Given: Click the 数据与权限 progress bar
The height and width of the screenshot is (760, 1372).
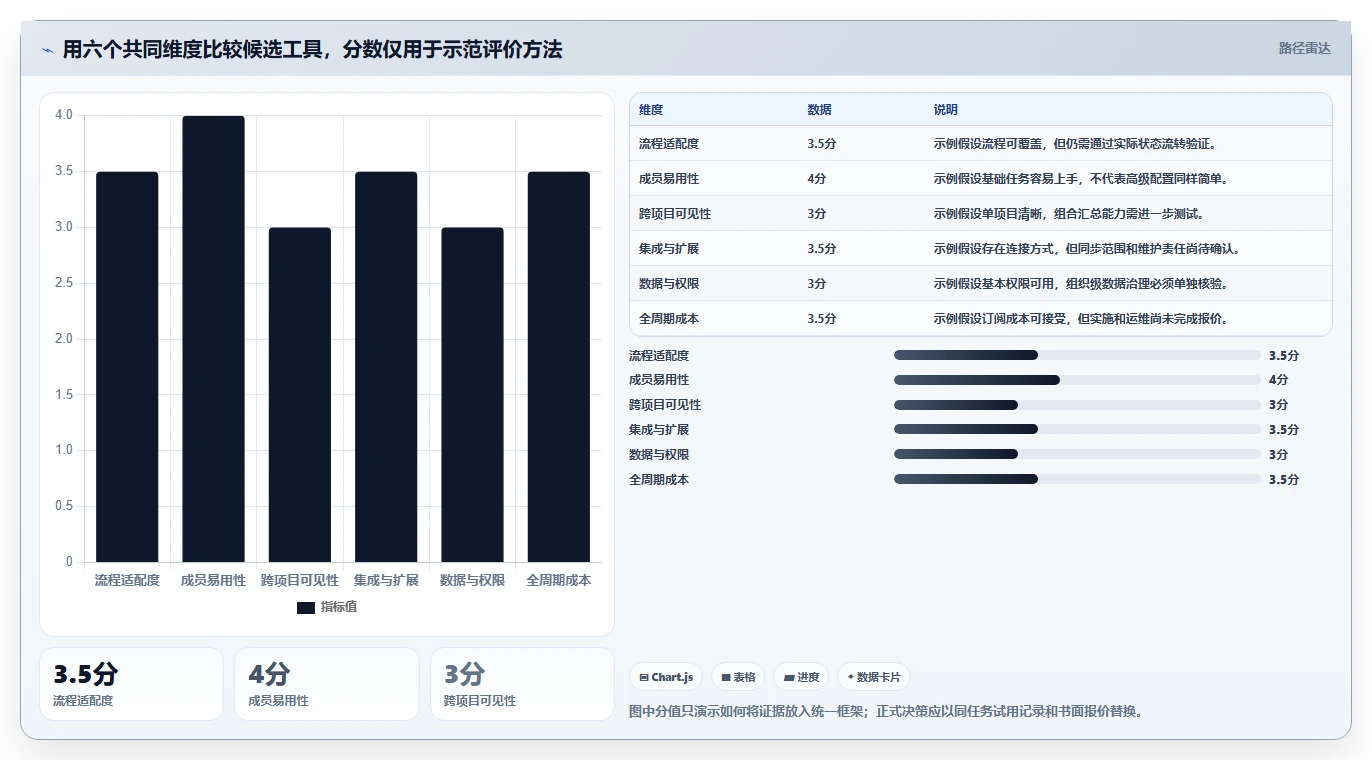Looking at the screenshot, I should click(x=1077, y=454).
